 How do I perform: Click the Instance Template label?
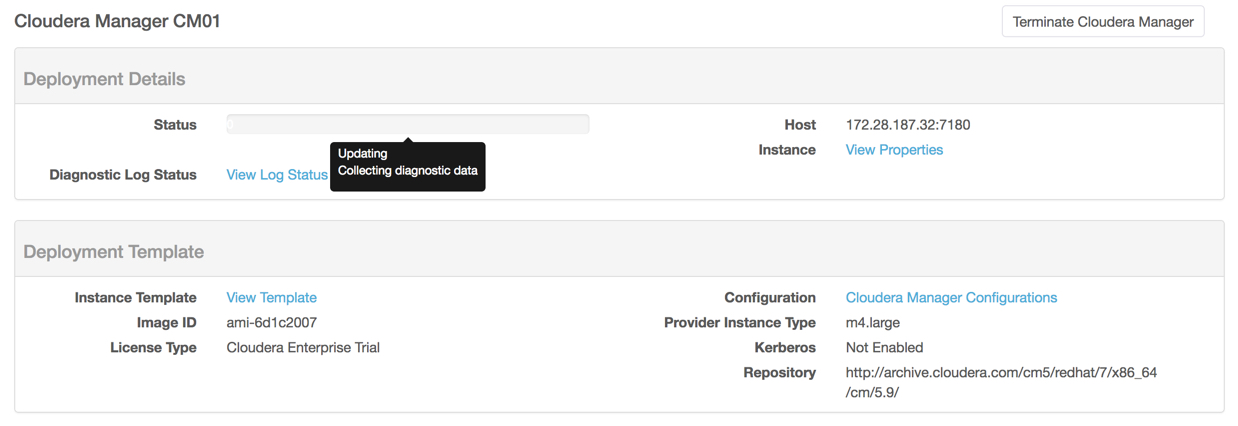click(136, 298)
